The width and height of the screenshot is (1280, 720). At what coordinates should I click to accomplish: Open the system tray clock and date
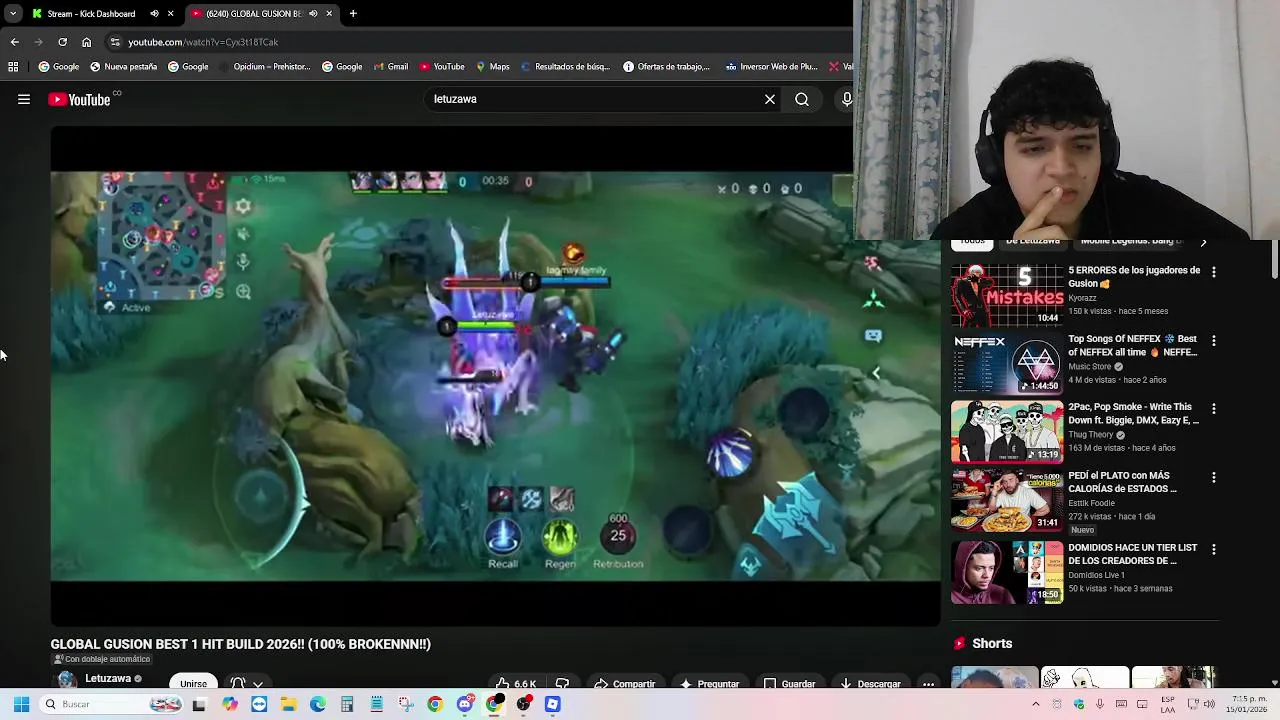(x=1248, y=704)
